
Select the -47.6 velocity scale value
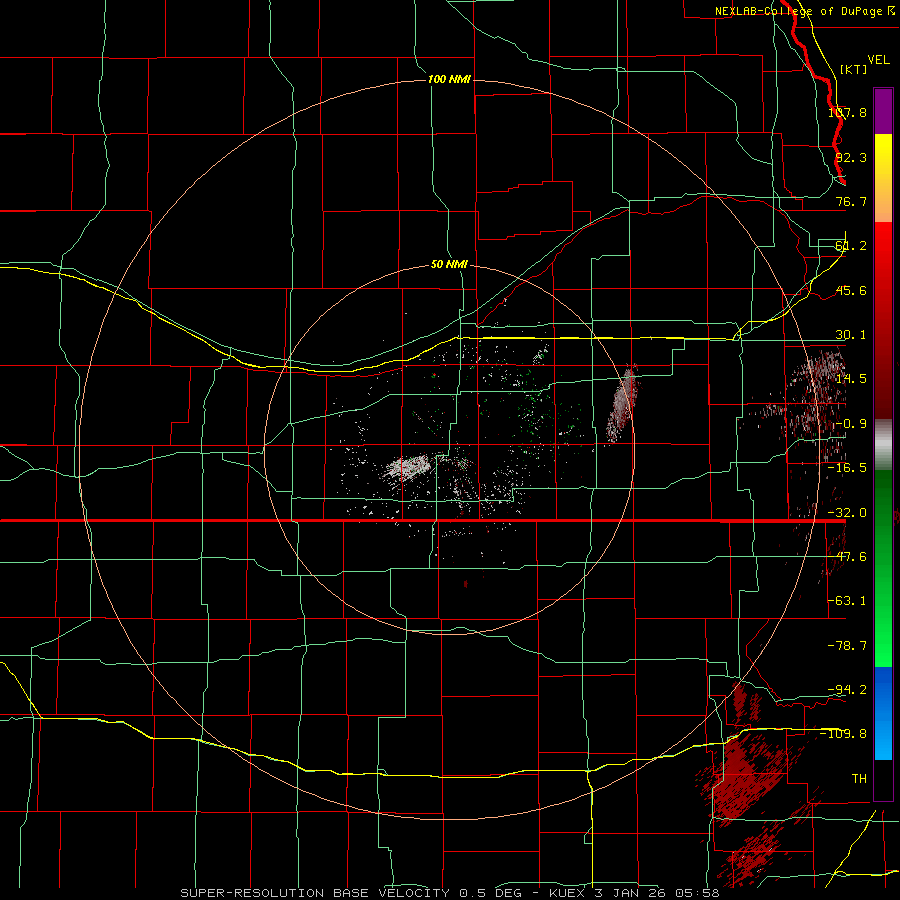coord(847,557)
